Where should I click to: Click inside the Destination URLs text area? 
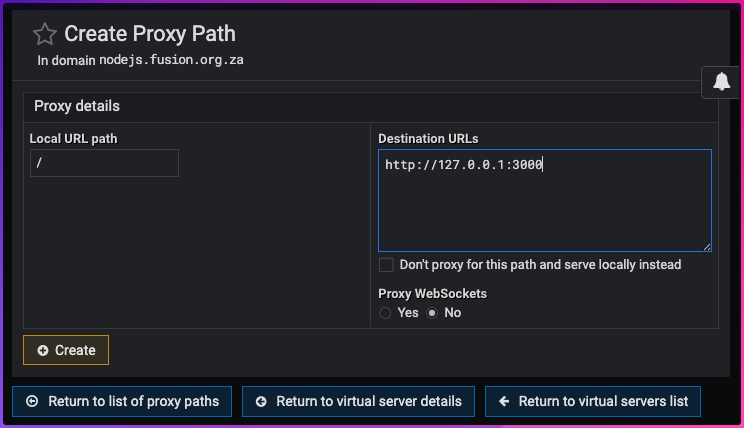point(544,200)
